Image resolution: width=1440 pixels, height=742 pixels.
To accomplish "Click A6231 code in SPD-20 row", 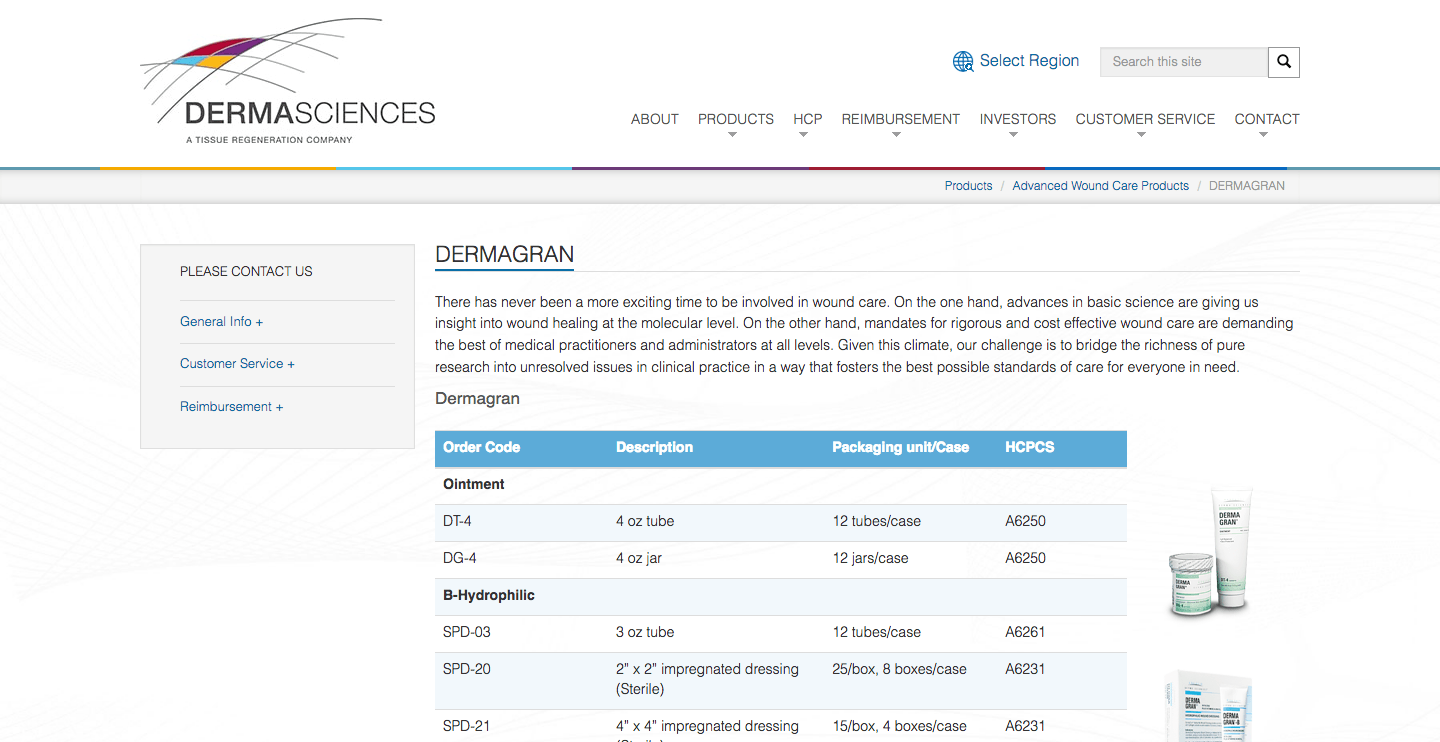I will pos(1025,669).
